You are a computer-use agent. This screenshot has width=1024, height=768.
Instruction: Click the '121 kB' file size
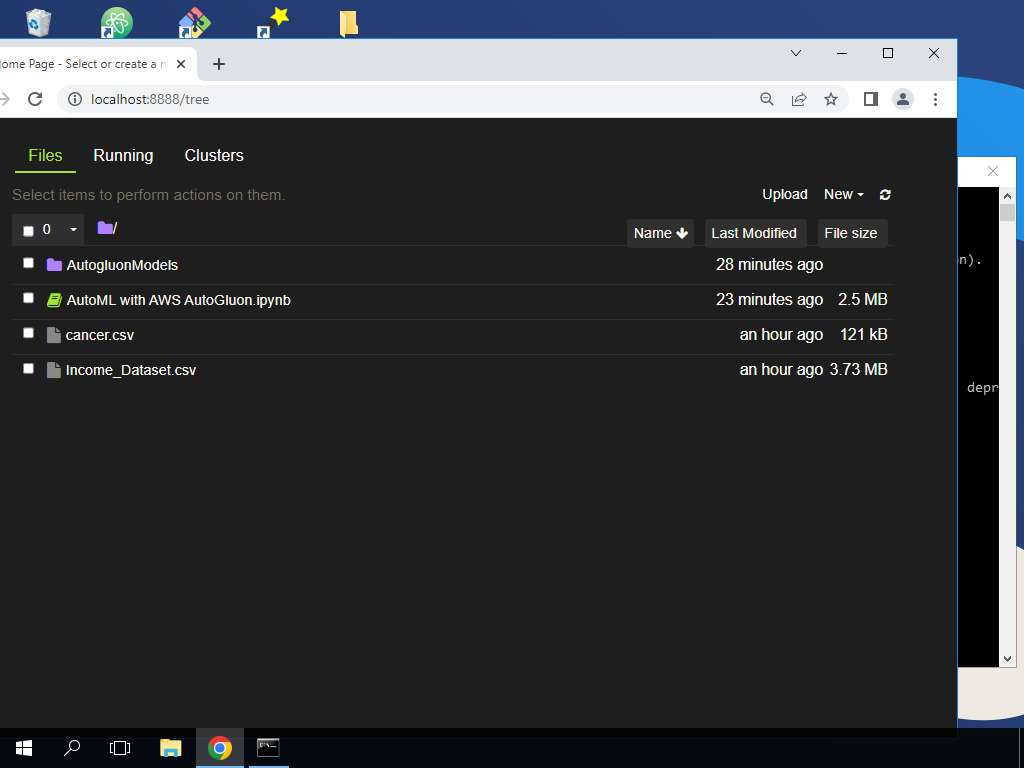point(863,334)
